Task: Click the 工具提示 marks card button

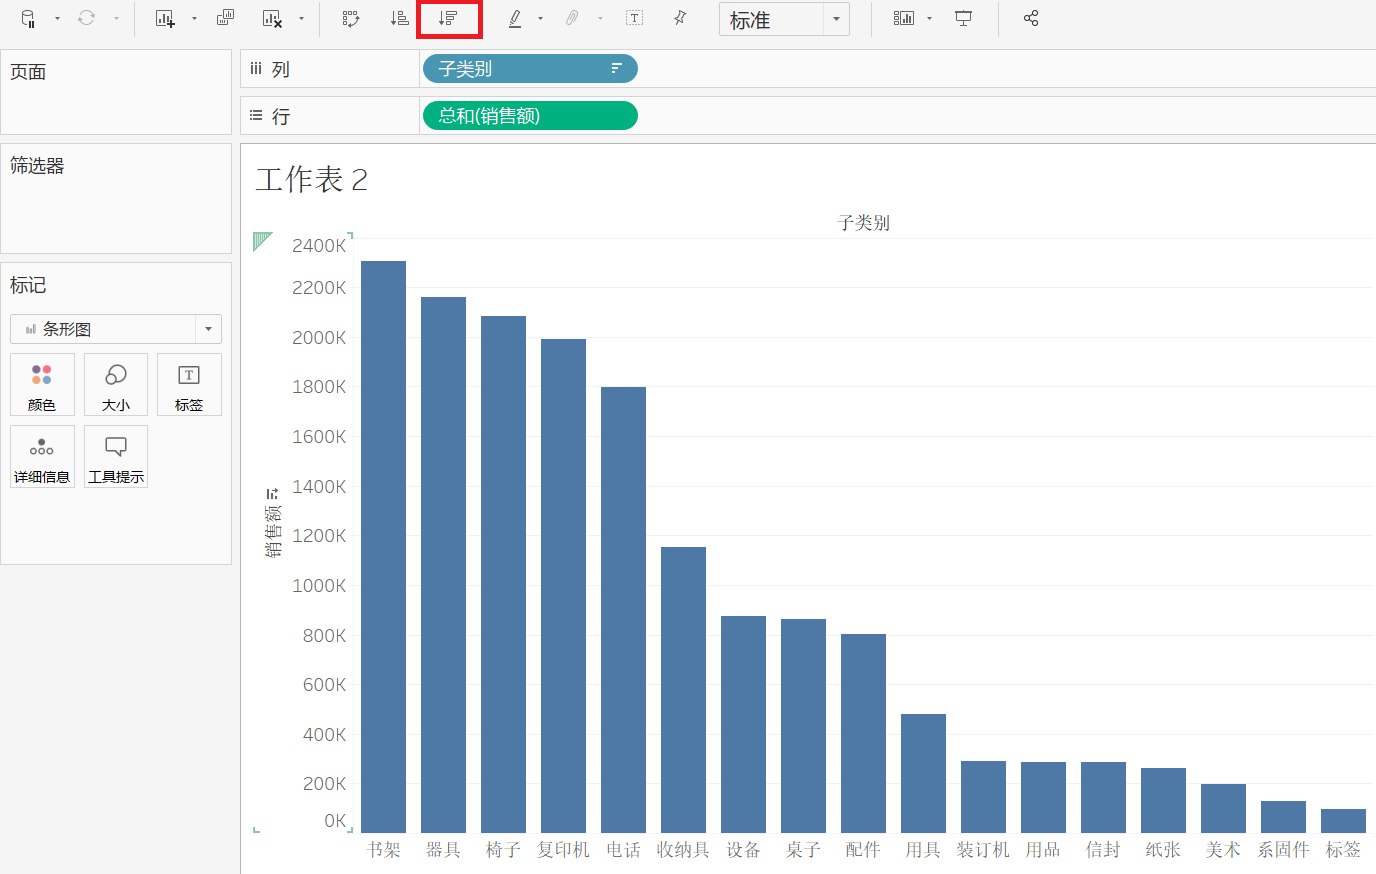Action: coord(116,457)
